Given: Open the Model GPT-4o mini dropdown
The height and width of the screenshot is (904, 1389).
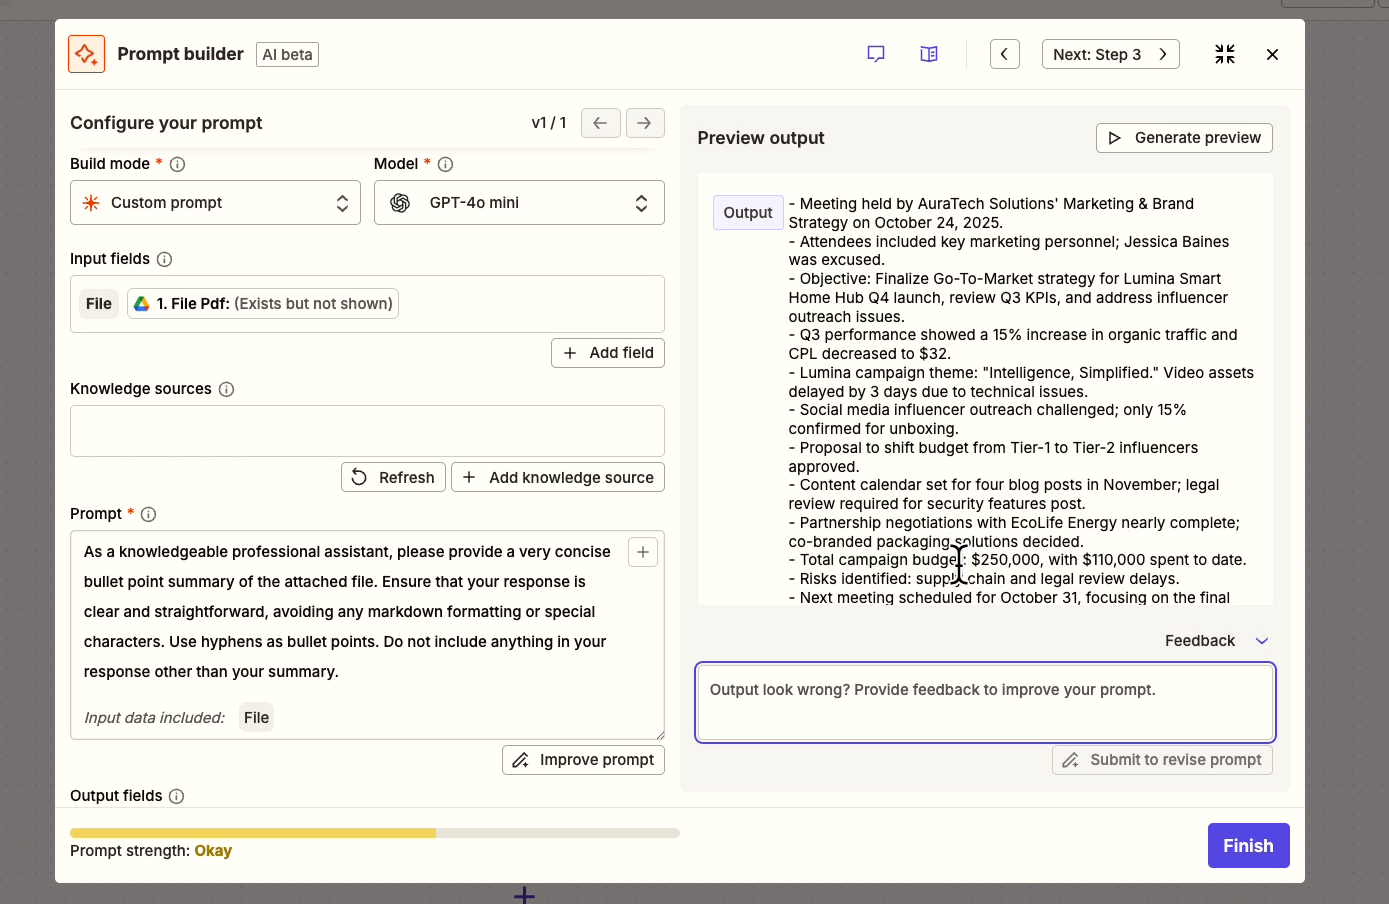Looking at the screenshot, I should pos(519,203).
